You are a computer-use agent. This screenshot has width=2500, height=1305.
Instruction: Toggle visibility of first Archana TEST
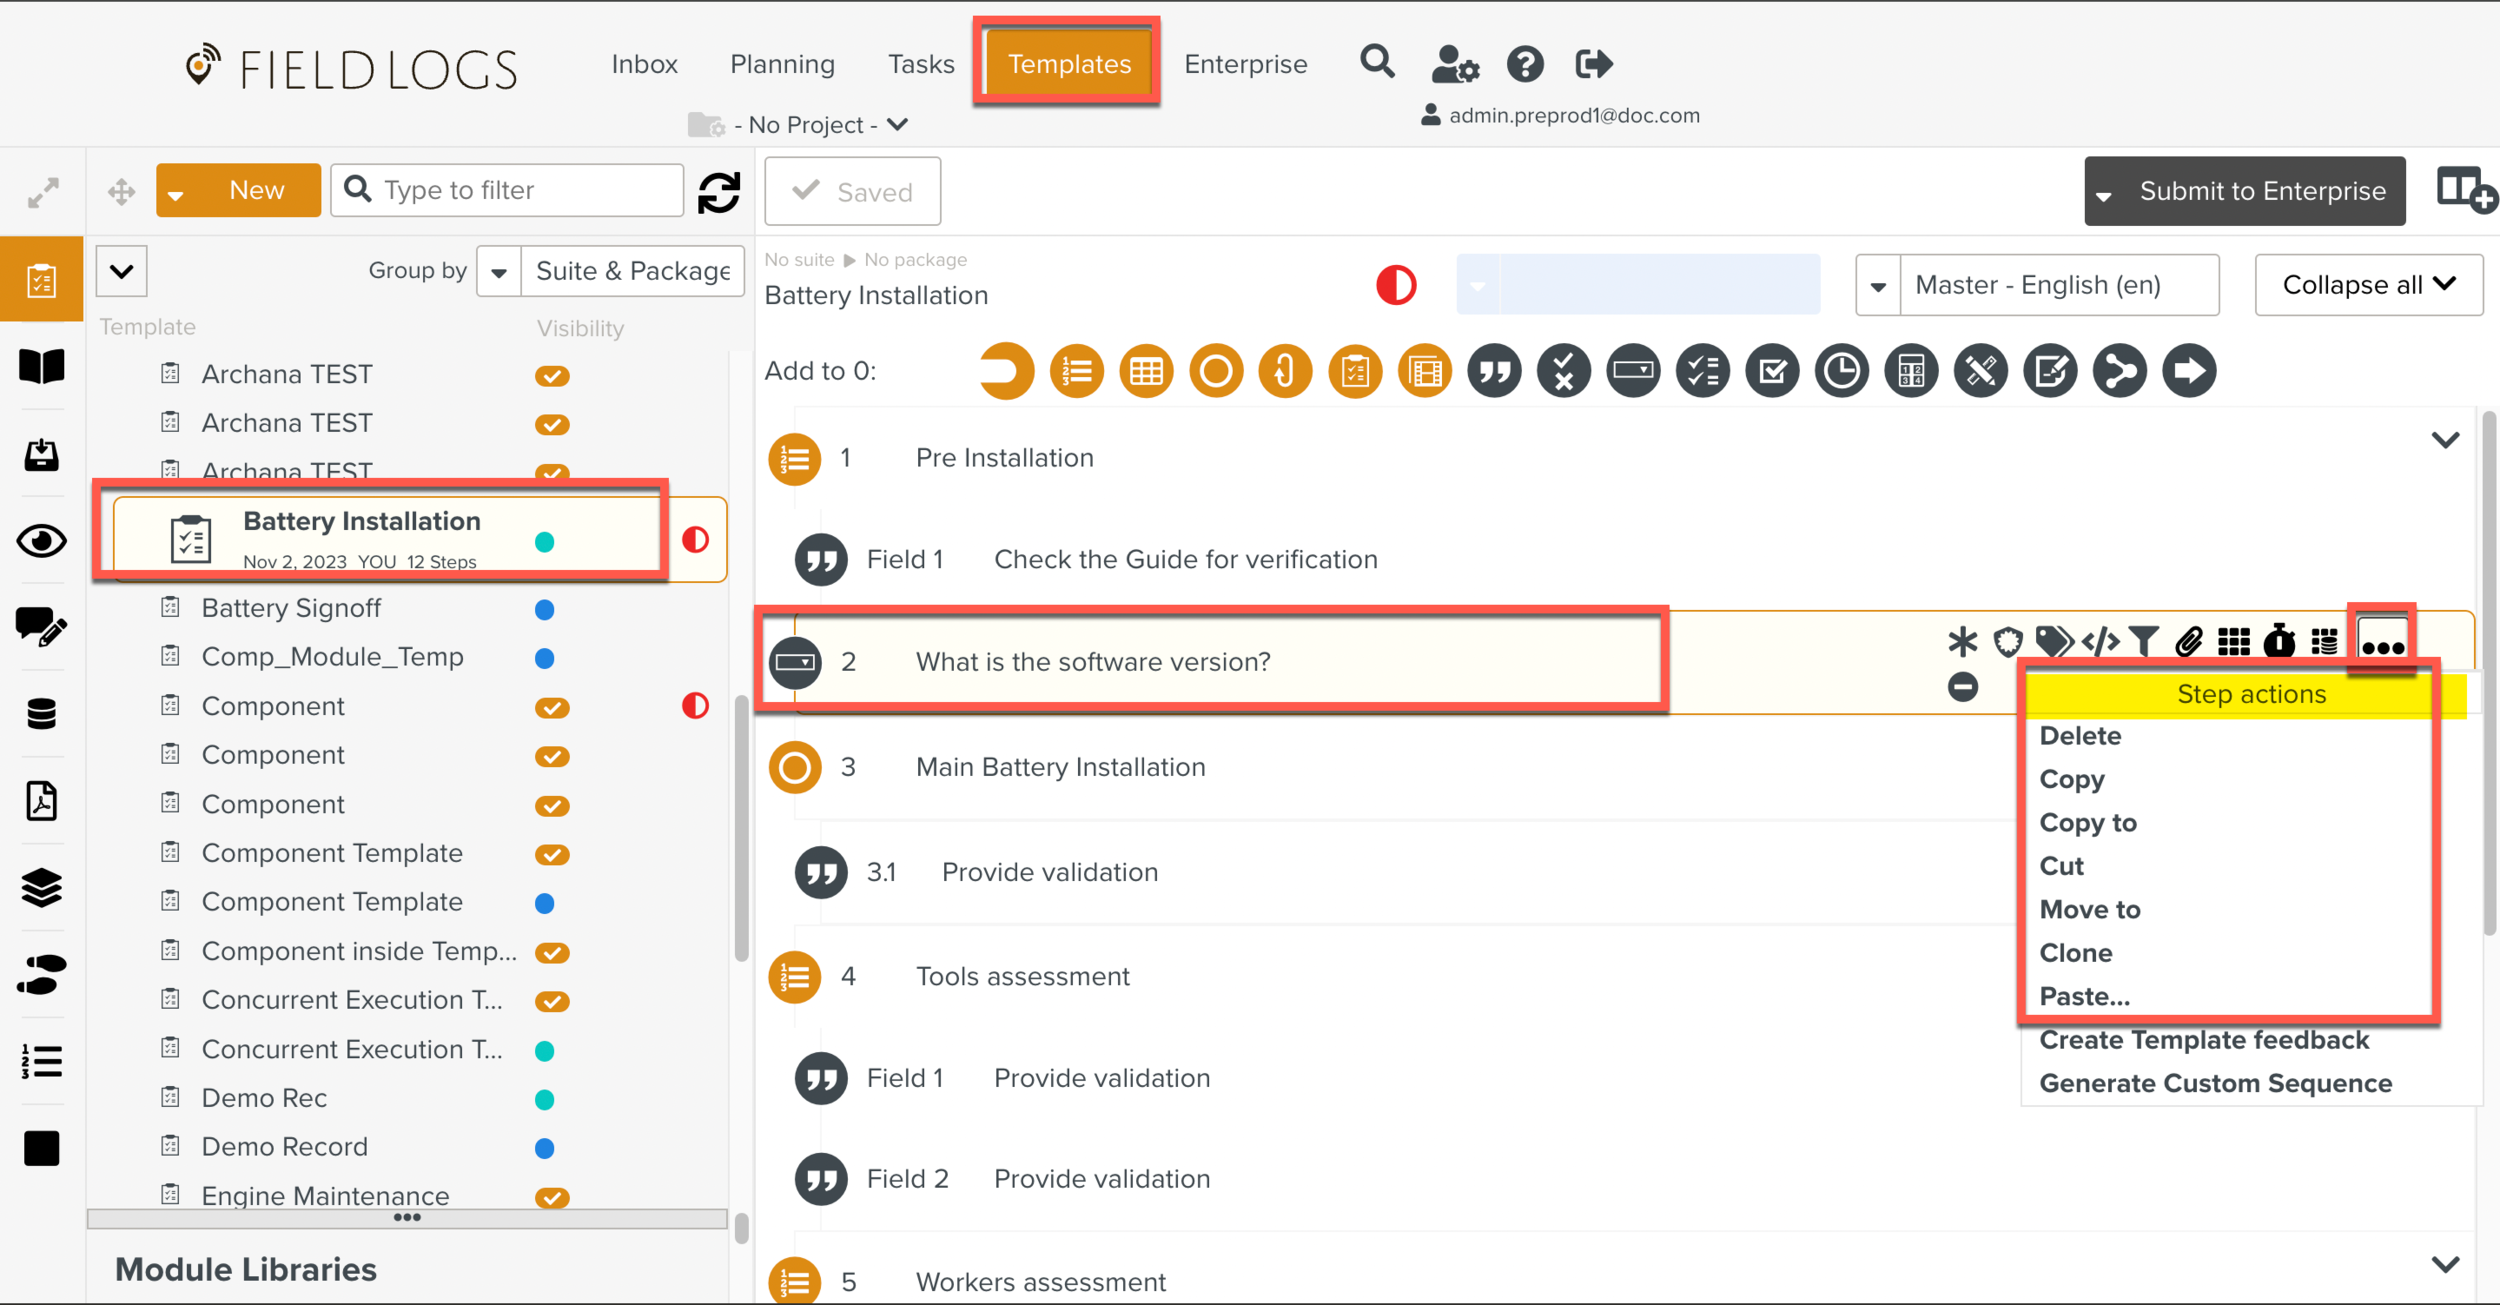pos(552,376)
